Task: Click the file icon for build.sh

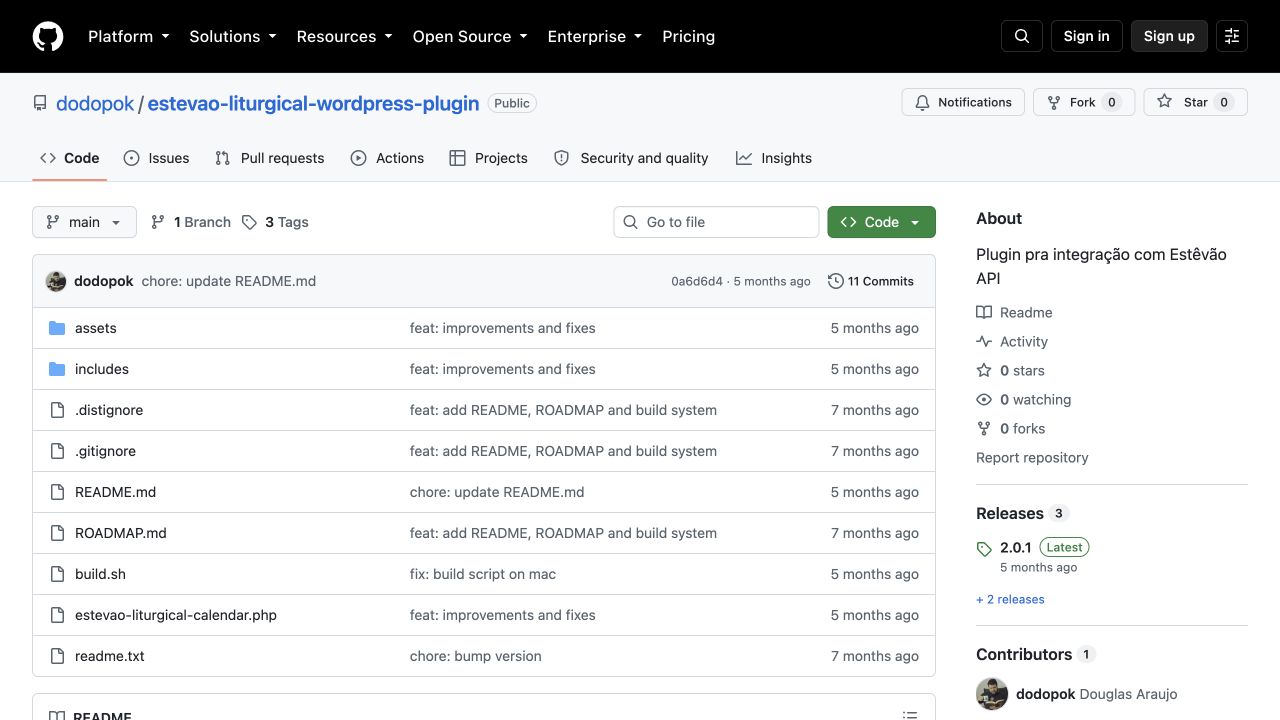Action: coord(57,574)
